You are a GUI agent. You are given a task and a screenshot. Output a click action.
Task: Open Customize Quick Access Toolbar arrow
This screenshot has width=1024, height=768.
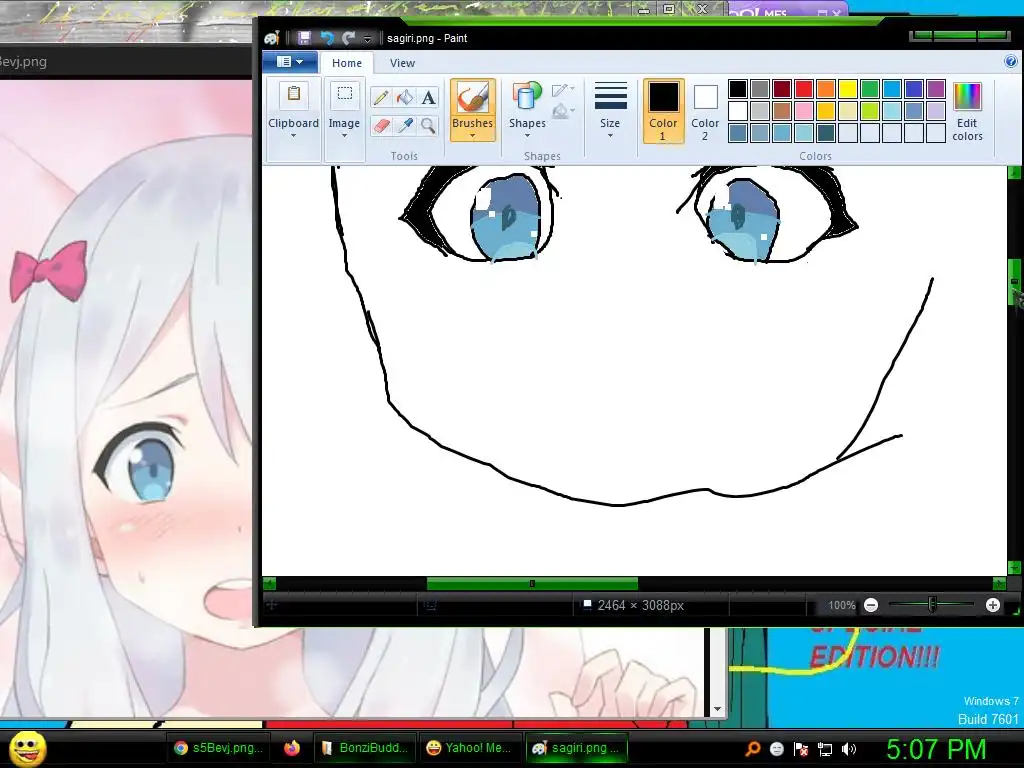(x=368, y=39)
